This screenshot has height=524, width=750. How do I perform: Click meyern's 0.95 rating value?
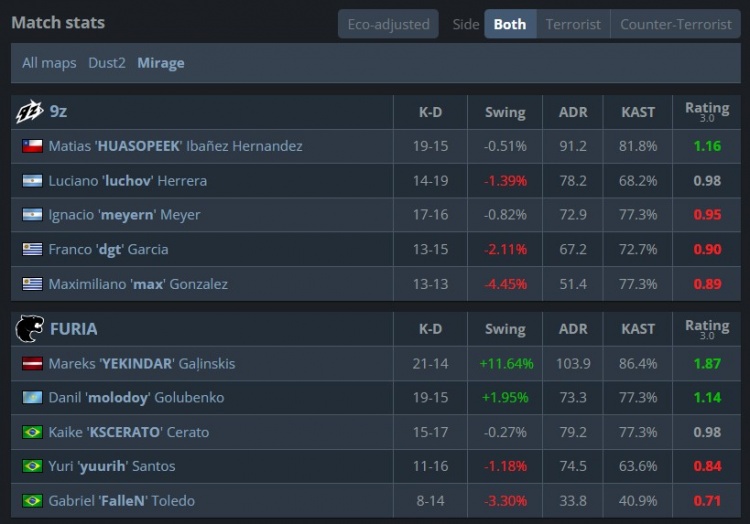[x=707, y=215]
